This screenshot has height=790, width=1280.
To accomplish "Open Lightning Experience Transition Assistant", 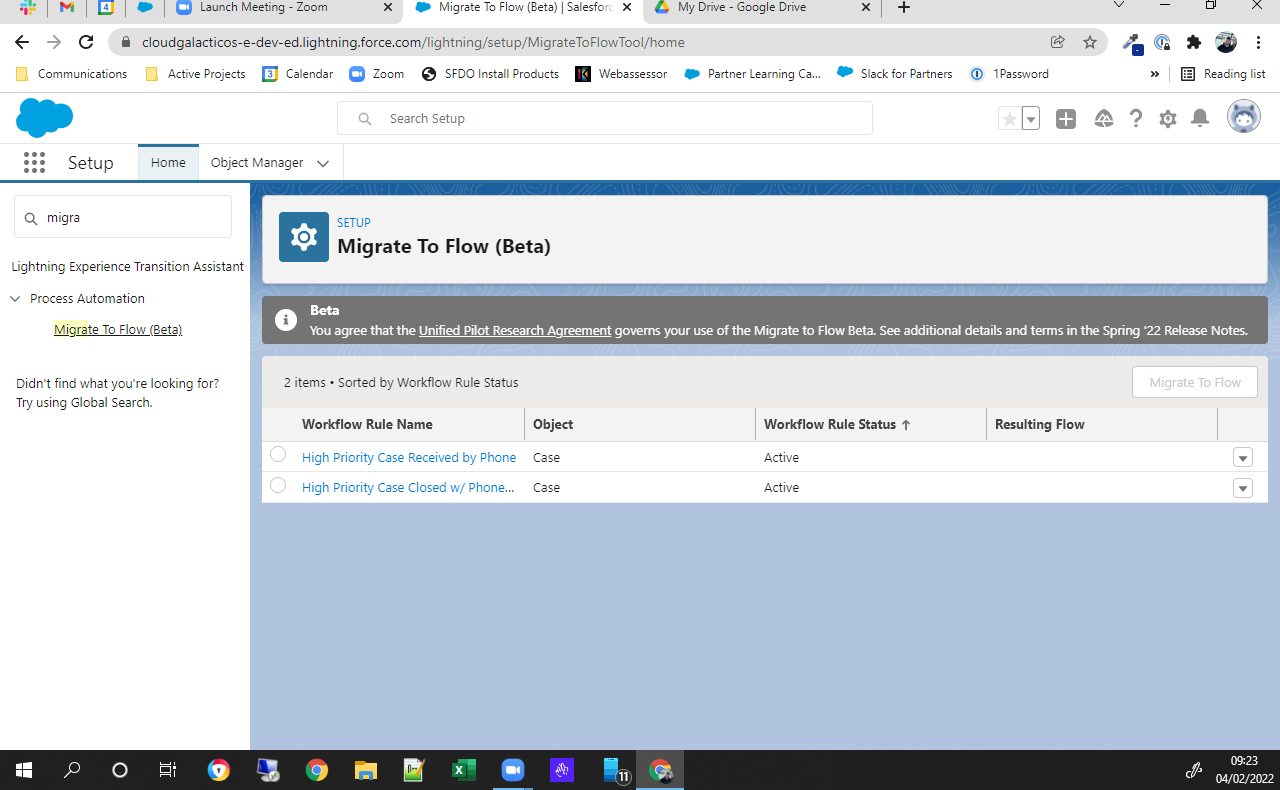I will (x=127, y=266).
